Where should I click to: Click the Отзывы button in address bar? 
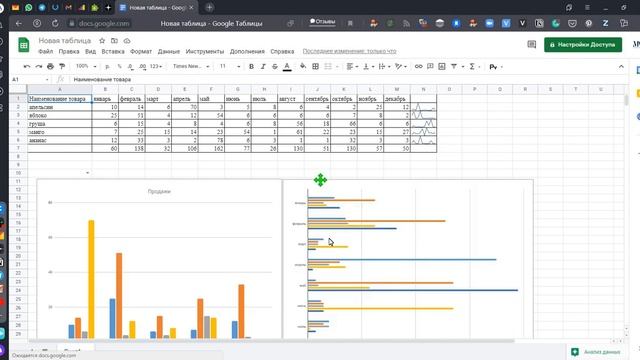pos(322,22)
